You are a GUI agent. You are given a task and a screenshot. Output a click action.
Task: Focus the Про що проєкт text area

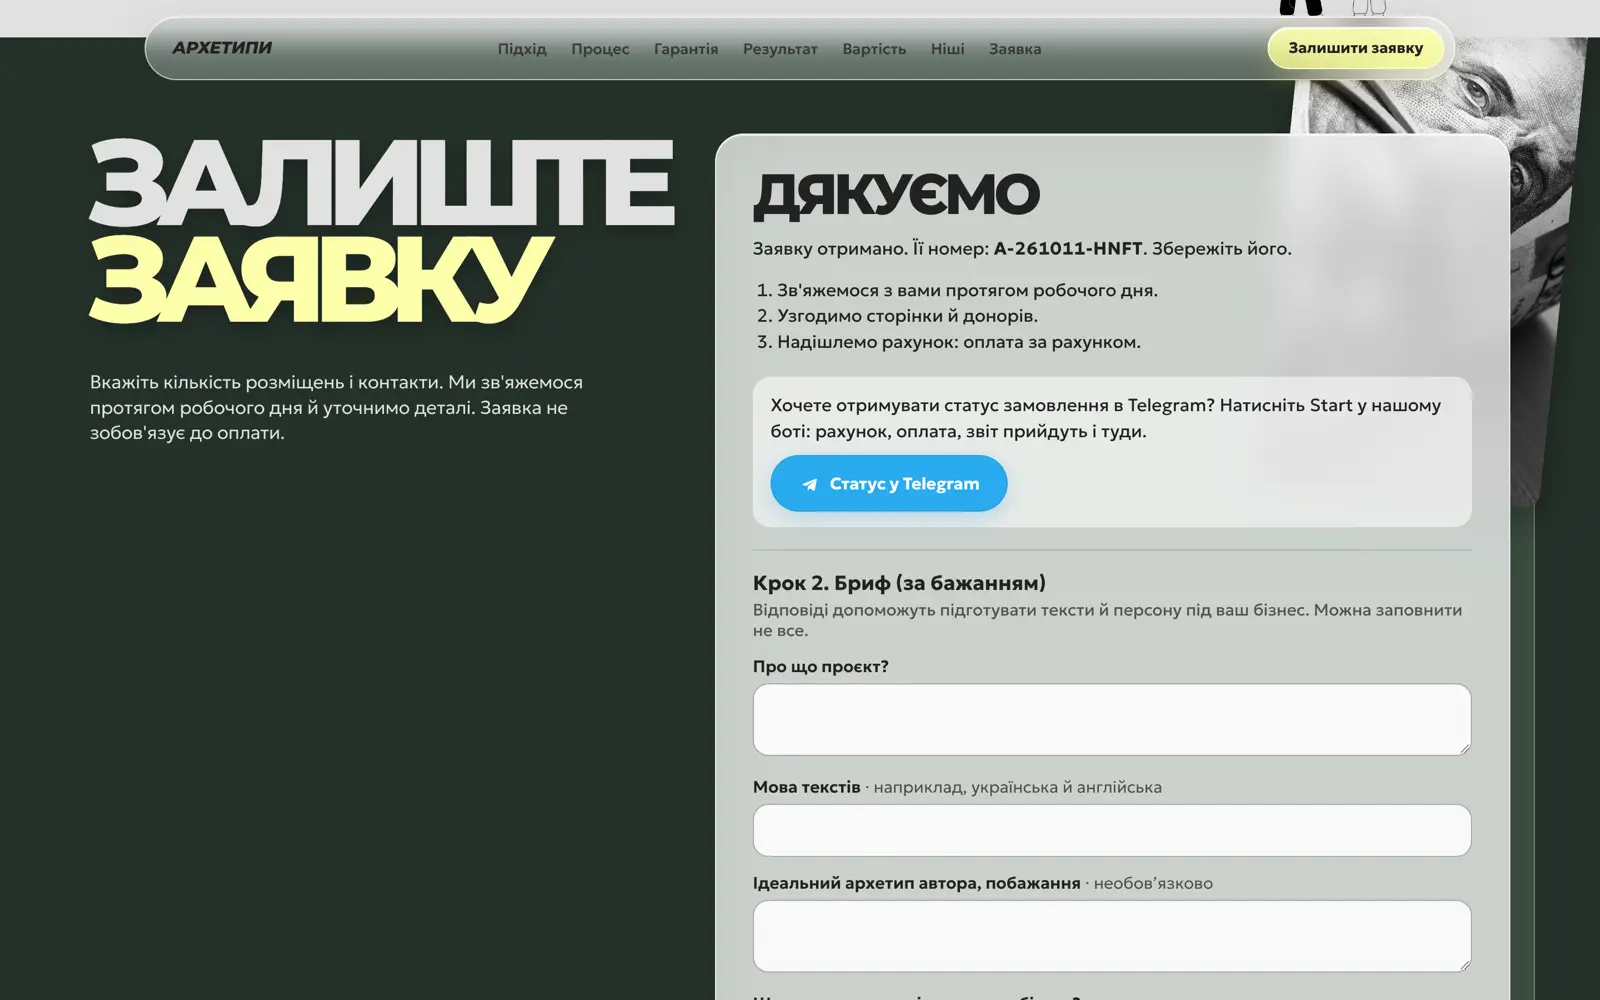(1112, 719)
